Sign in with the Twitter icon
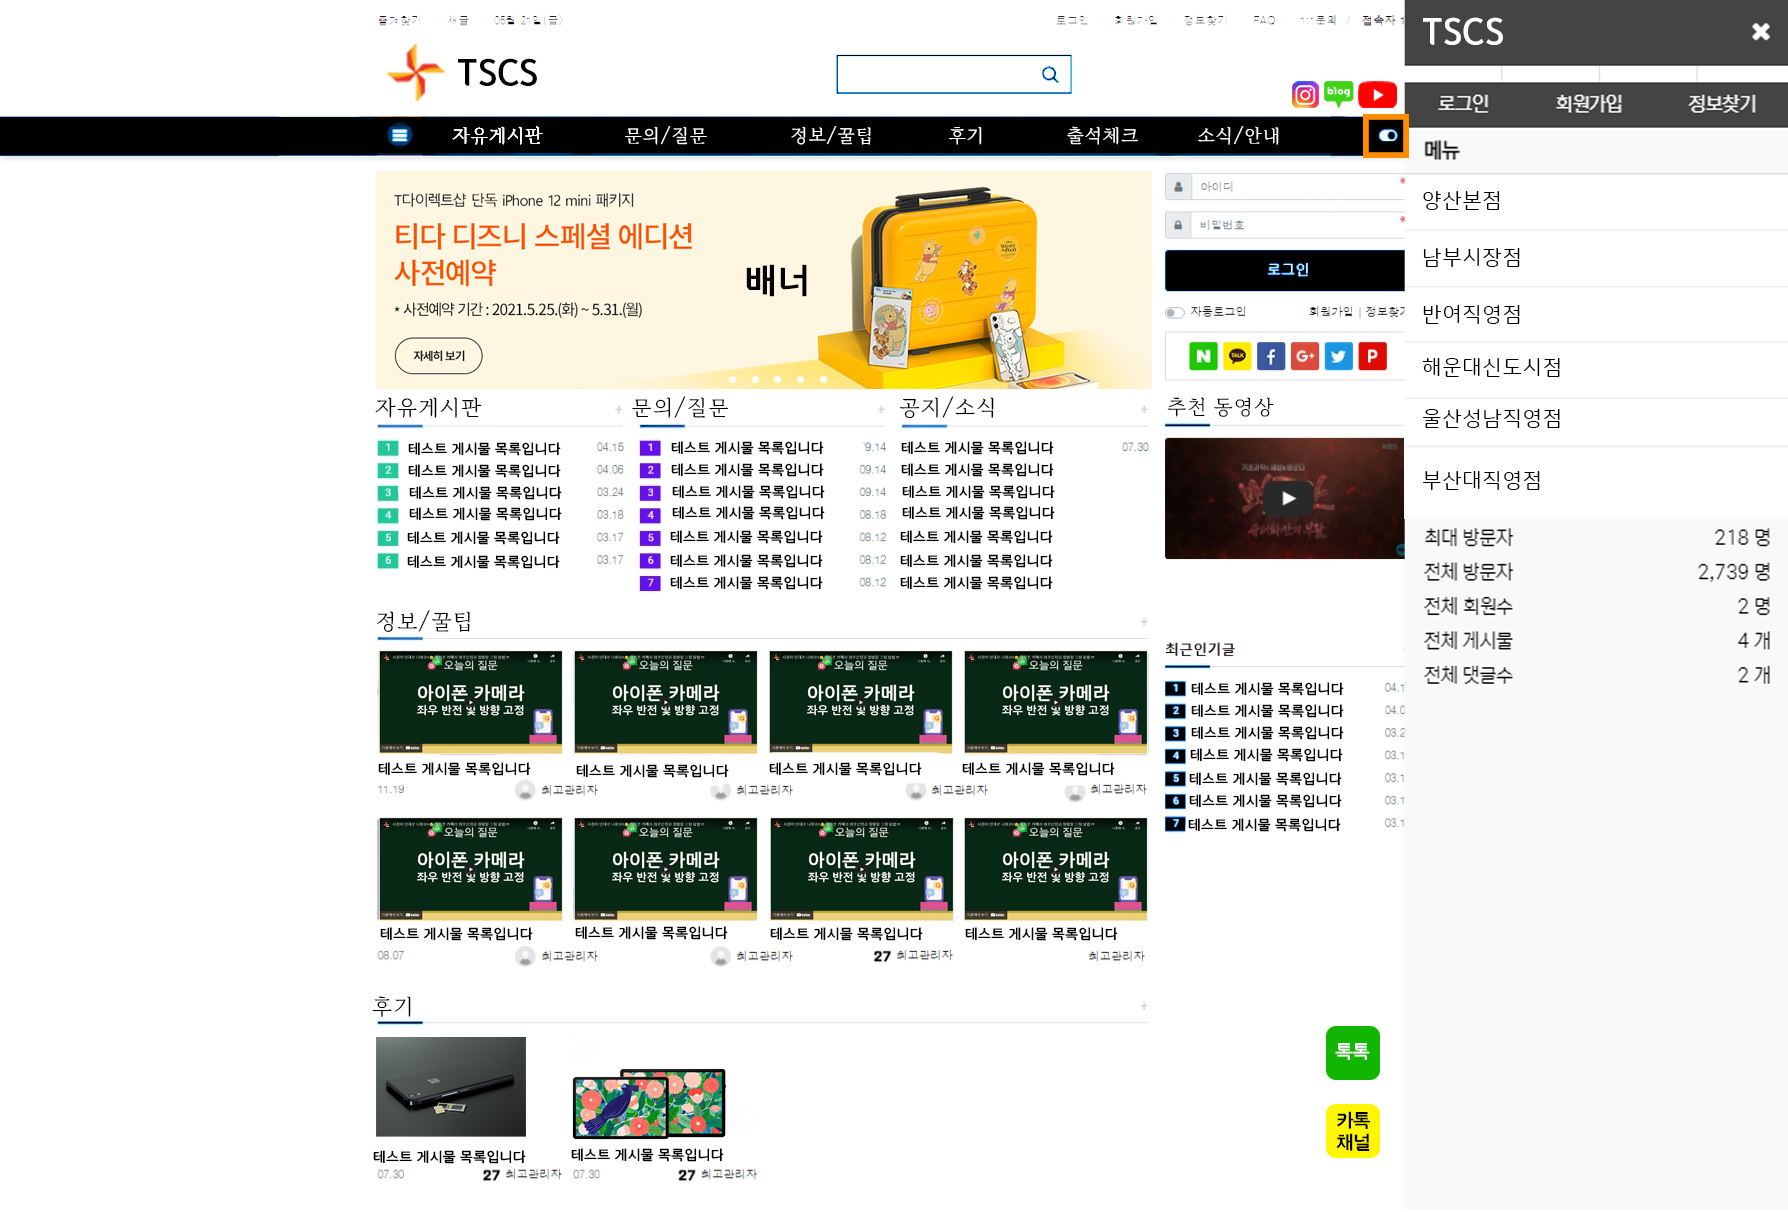Screen dimensions: 1788x1212 coord(1338,356)
